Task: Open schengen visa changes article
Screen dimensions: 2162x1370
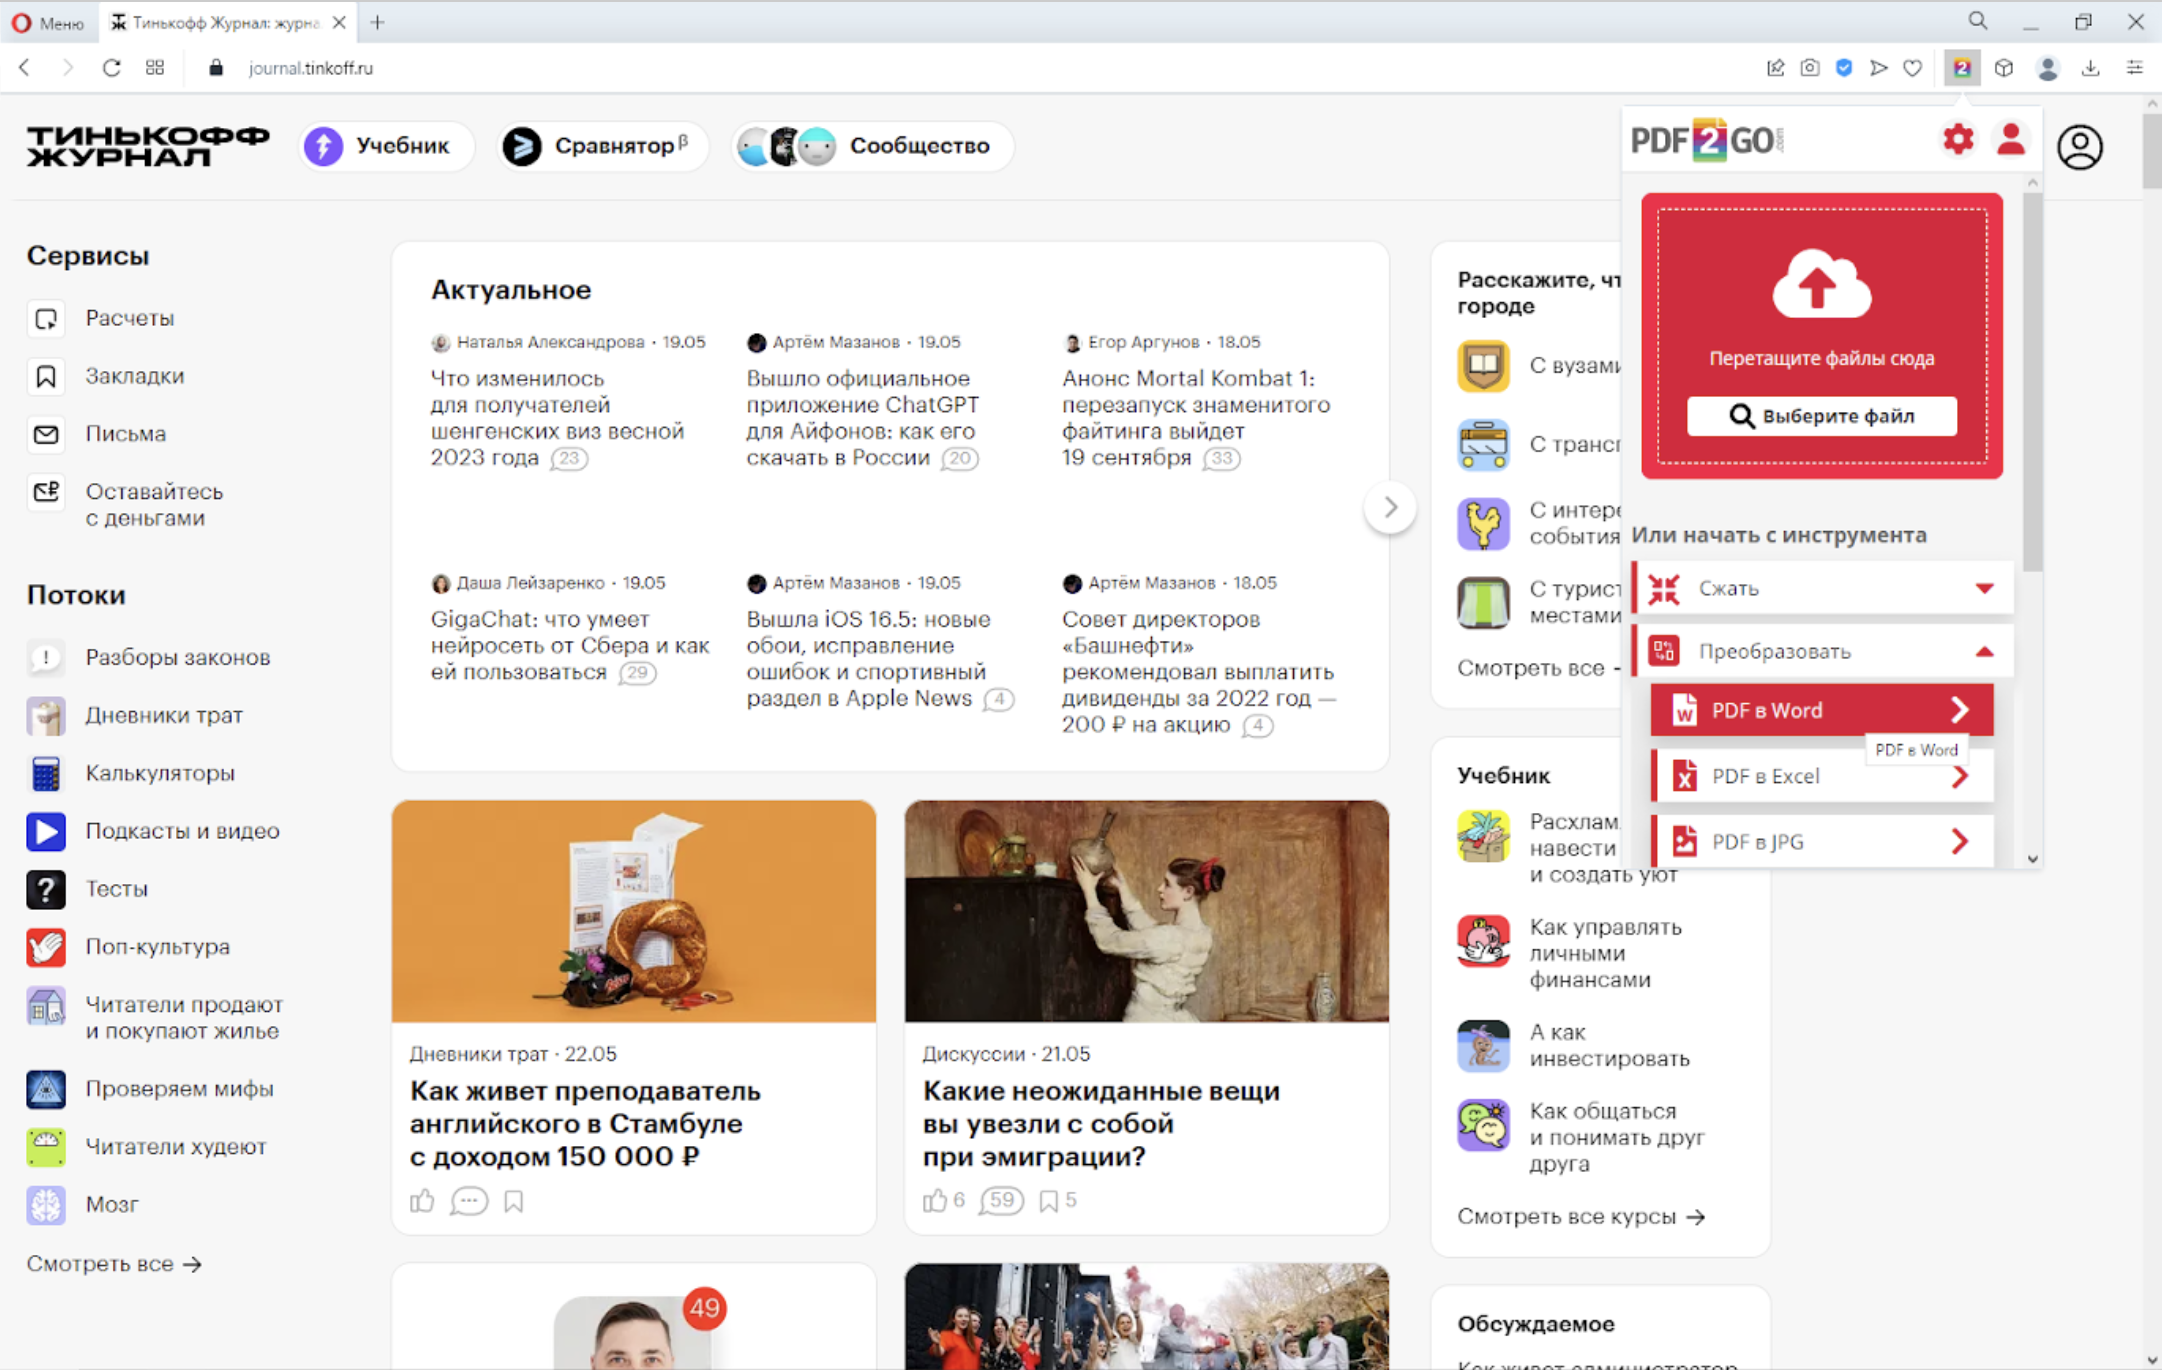Action: [558, 418]
